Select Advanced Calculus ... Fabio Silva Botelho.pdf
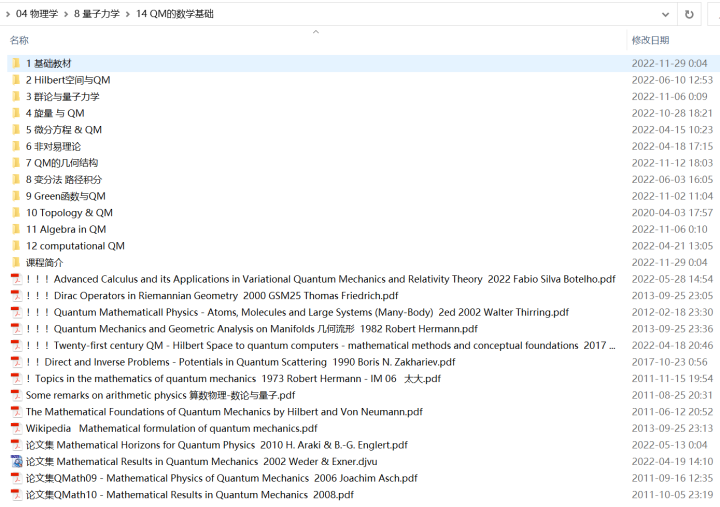Screen dimensions: 720x507 coord(321,279)
